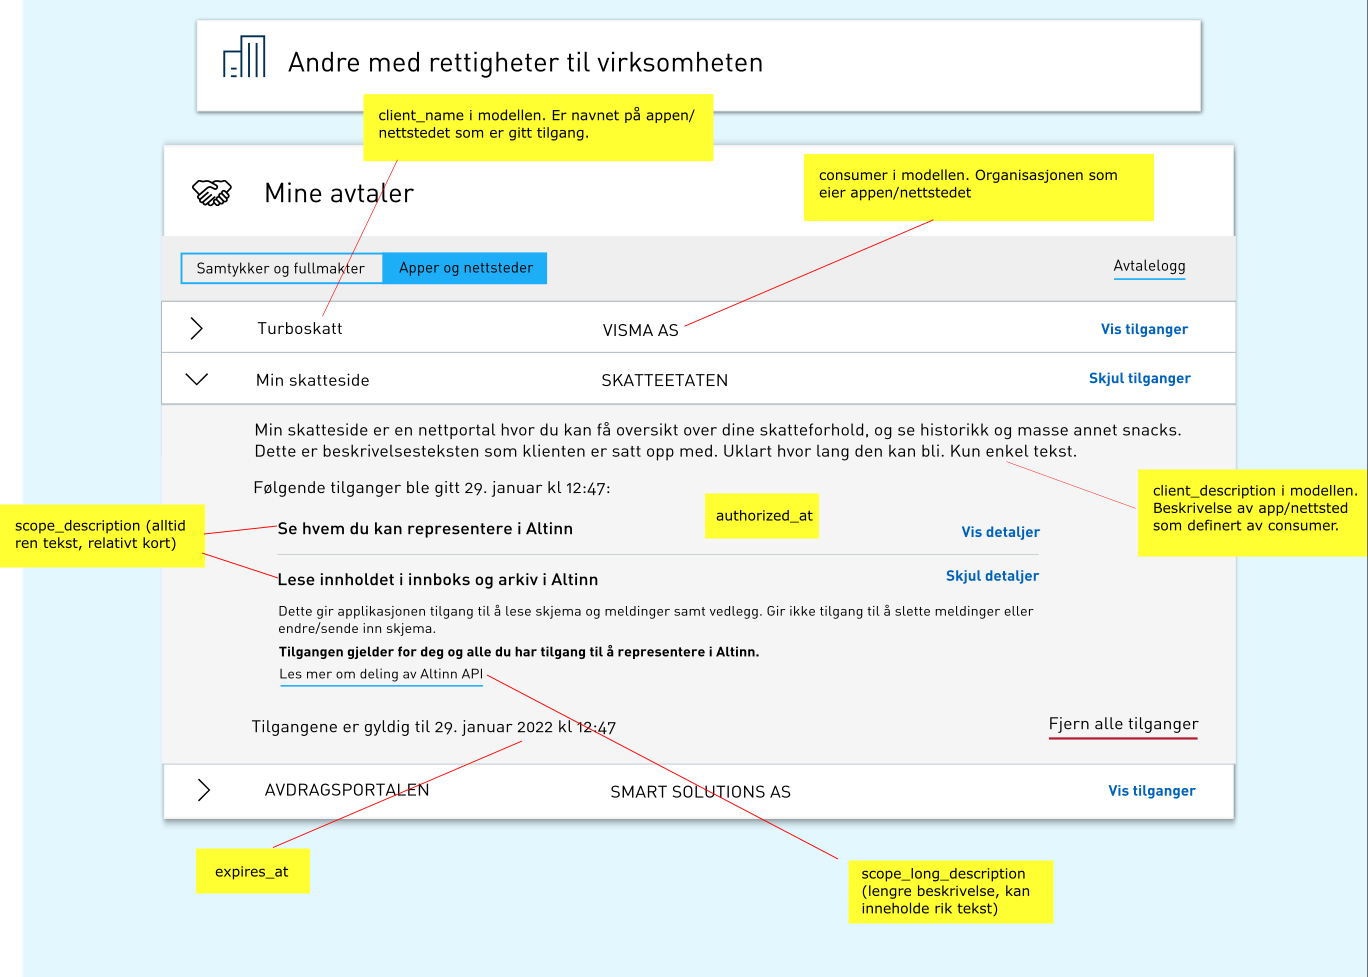Open the Avtalelogg link
The image size is (1368, 977).
[1149, 266]
